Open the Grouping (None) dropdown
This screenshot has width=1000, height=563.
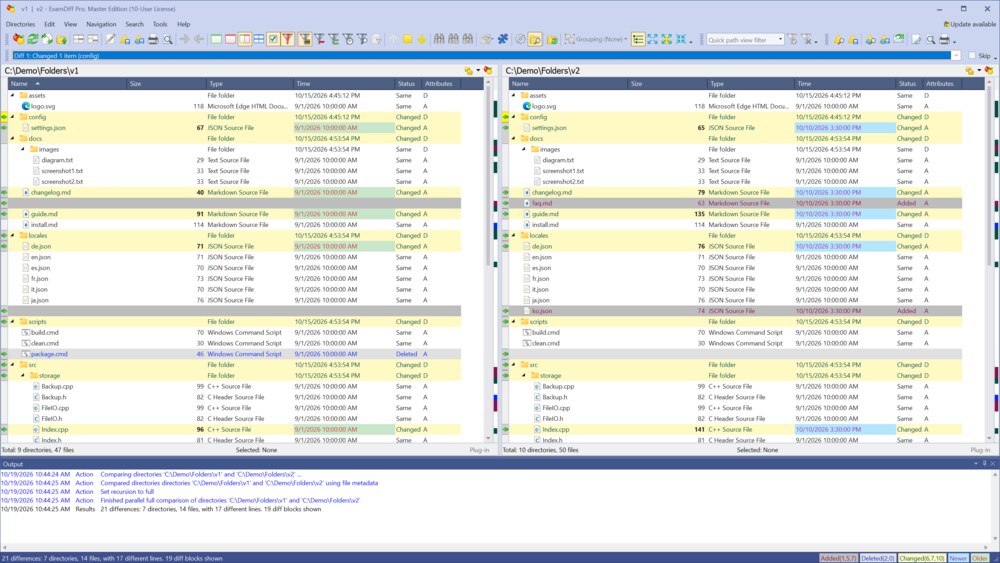[596, 40]
